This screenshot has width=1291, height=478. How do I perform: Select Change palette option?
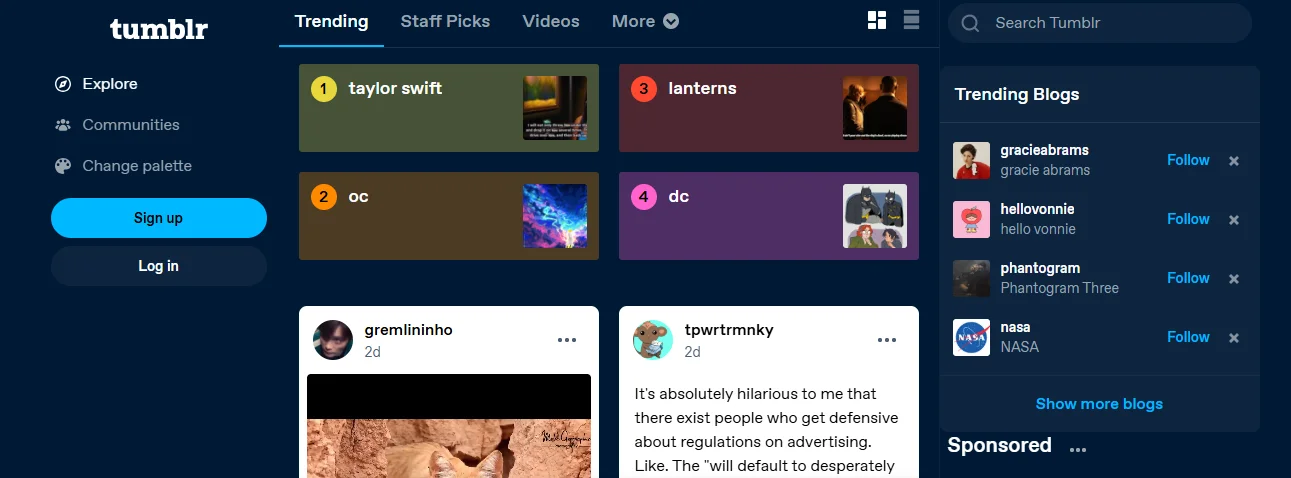pos(137,166)
